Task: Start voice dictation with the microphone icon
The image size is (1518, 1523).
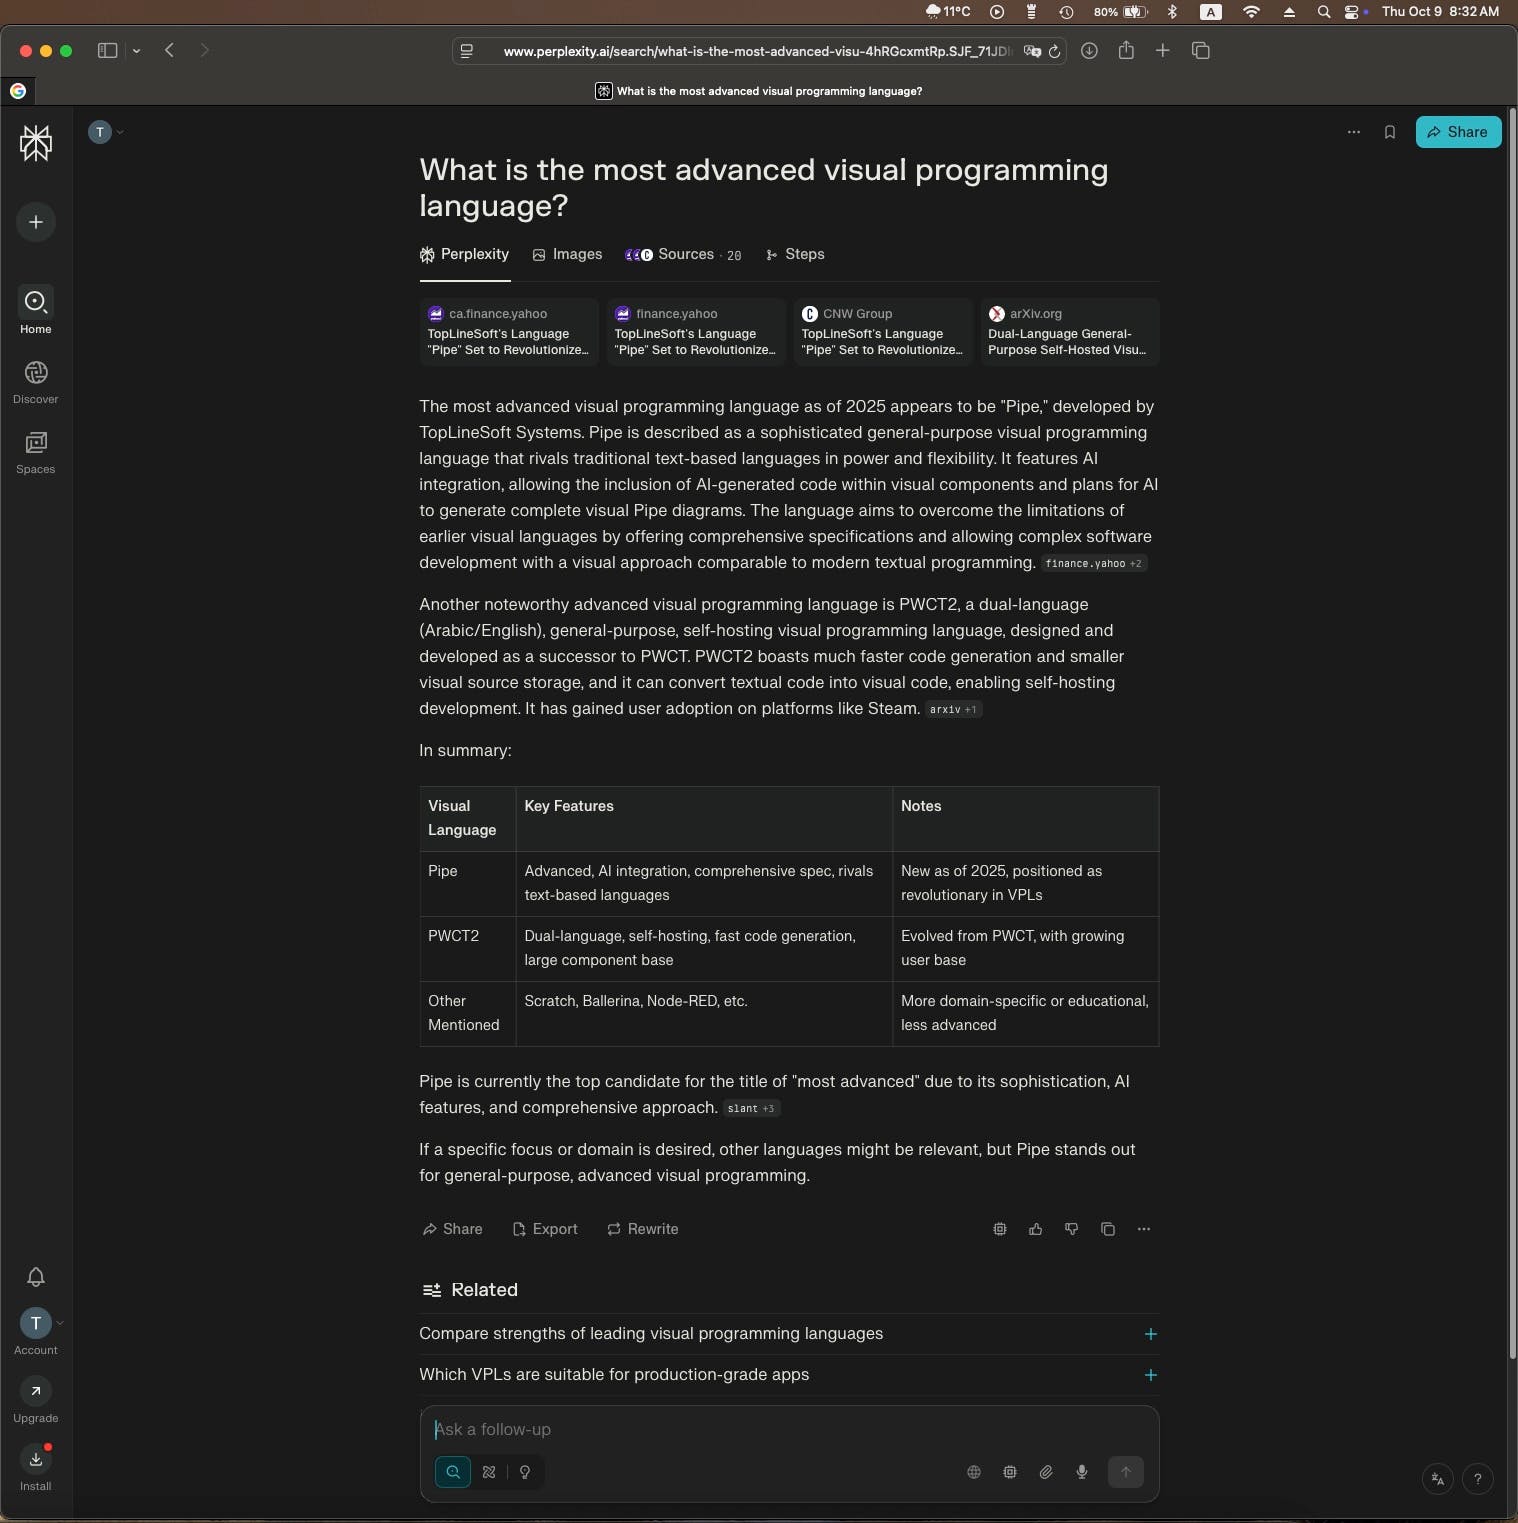Action: point(1082,1472)
